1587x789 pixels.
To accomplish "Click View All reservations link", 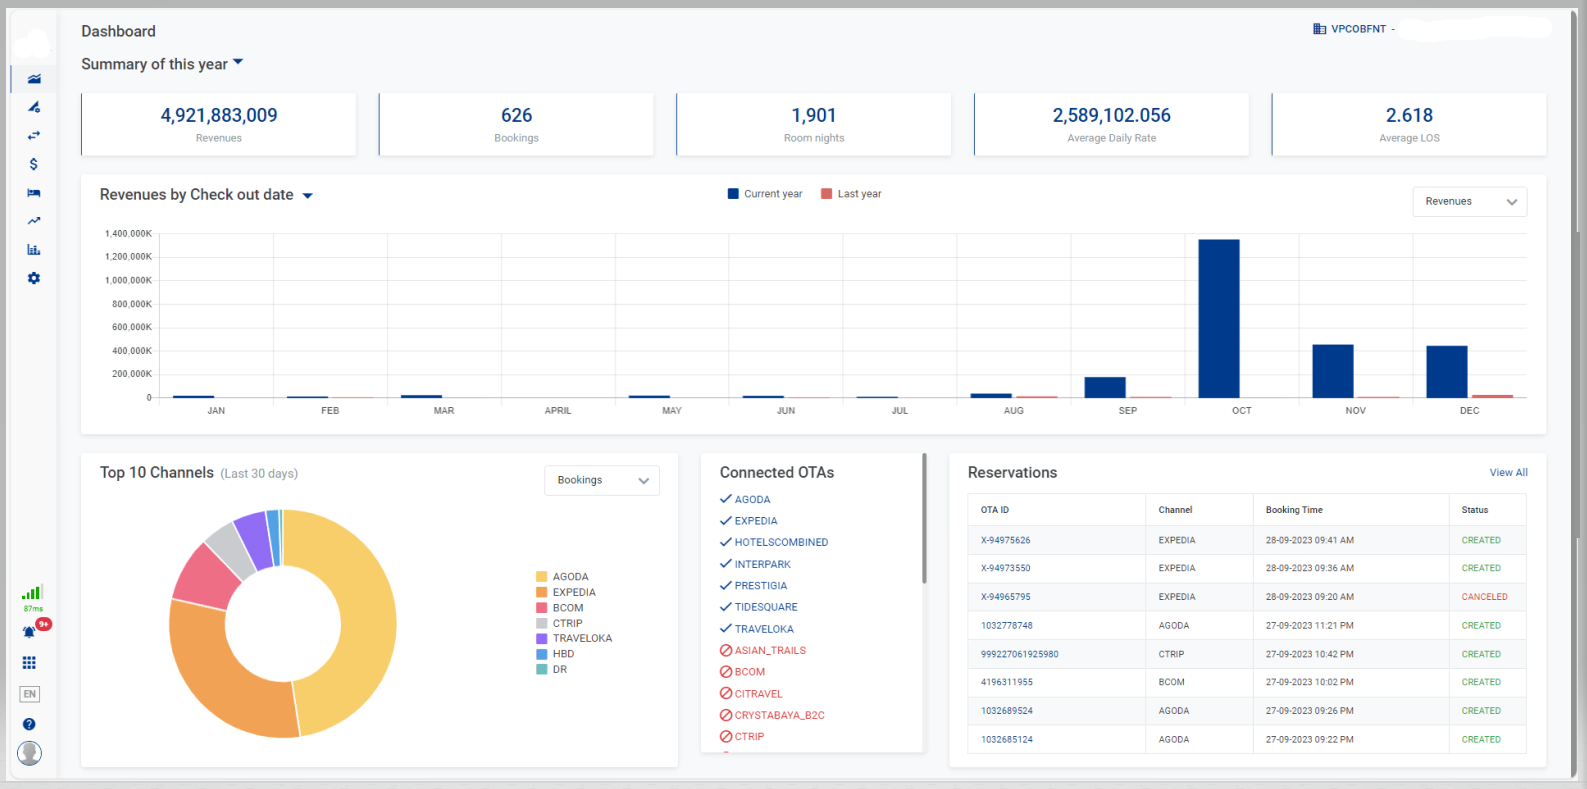I will coord(1508,473).
